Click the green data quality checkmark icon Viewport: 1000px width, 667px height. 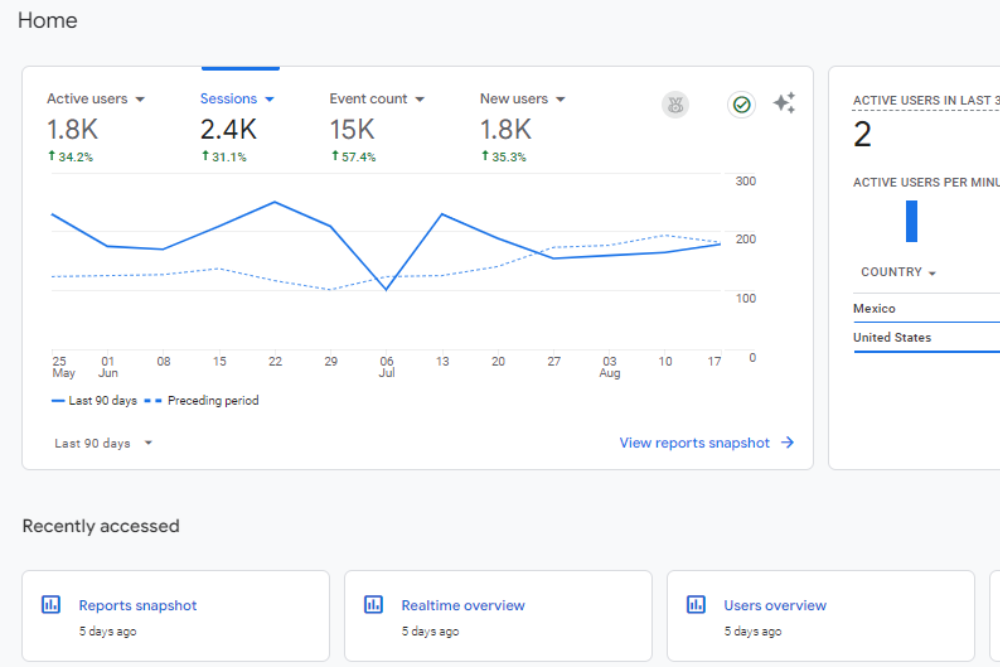(x=741, y=105)
